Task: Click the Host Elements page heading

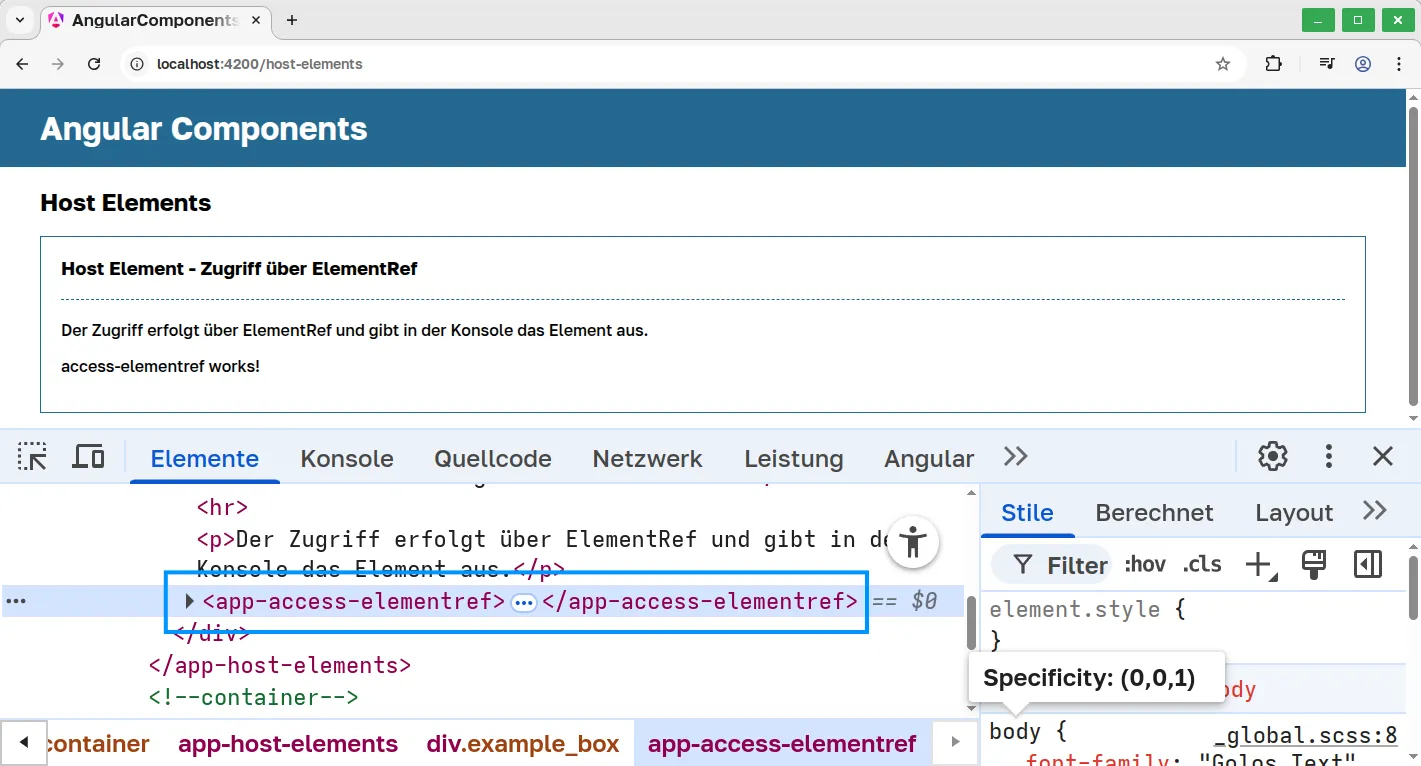Action: [126, 203]
